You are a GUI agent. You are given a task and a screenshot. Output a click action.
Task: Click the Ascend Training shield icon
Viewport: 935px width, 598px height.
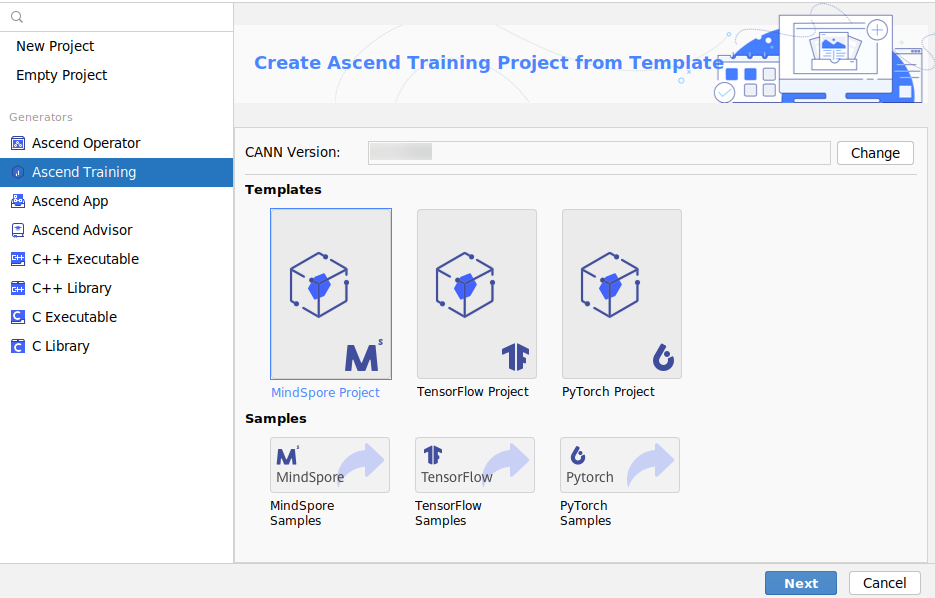[x=18, y=172]
